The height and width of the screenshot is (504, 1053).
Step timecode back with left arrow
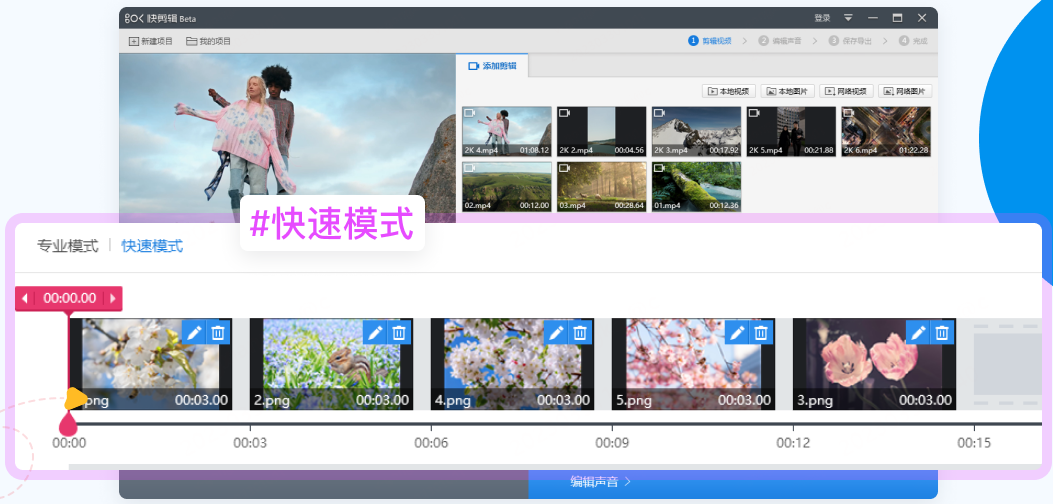click(25, 298)
